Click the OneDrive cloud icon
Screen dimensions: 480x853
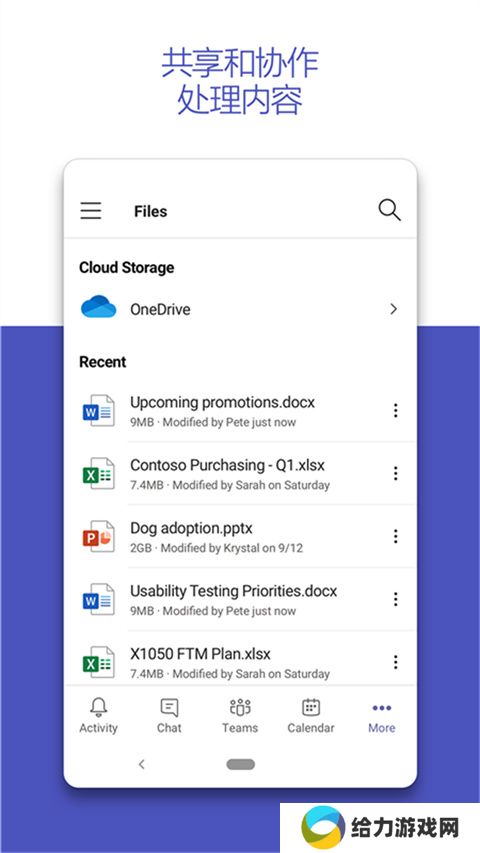pyautogui.click(x=99, y=307)
